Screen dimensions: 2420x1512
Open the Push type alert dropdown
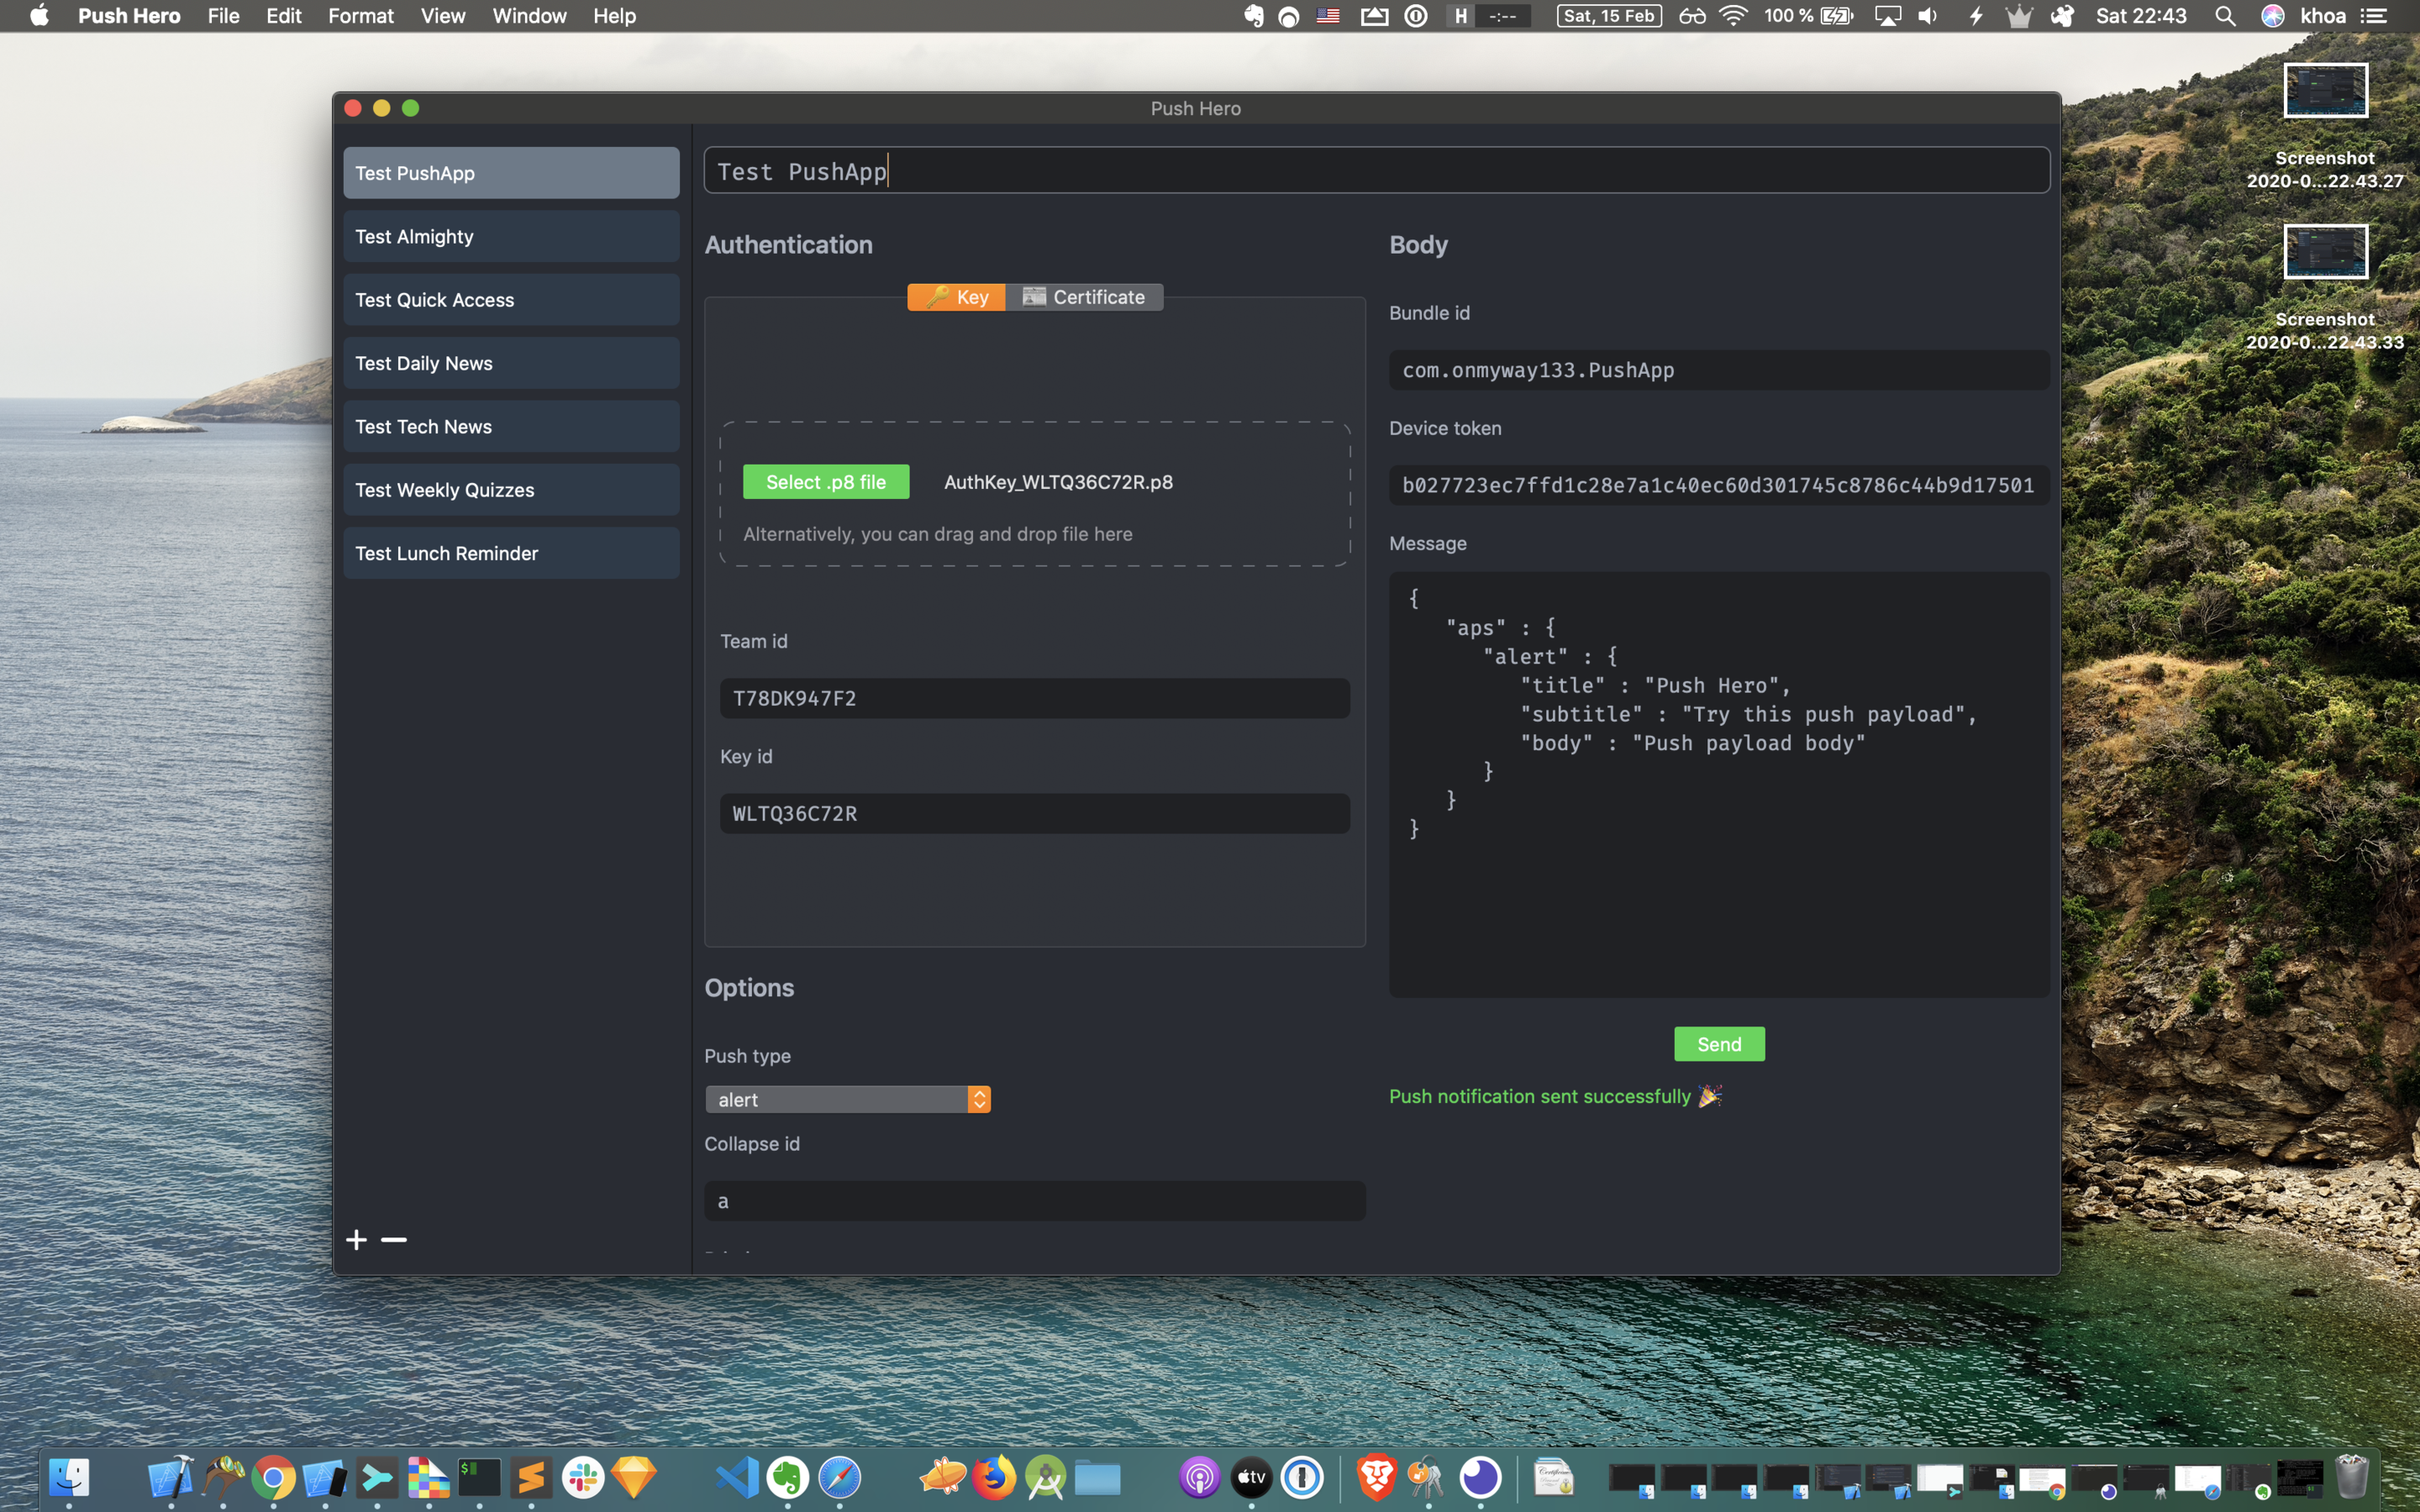pyautogui.click(x=847, y=1099)
